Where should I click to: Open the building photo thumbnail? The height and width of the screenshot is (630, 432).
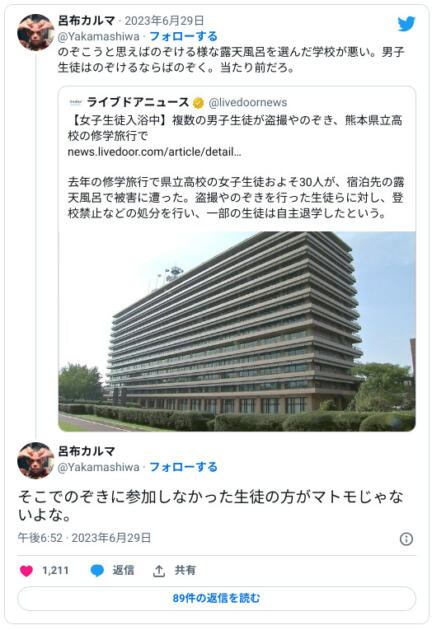click(x=237, y=331)
